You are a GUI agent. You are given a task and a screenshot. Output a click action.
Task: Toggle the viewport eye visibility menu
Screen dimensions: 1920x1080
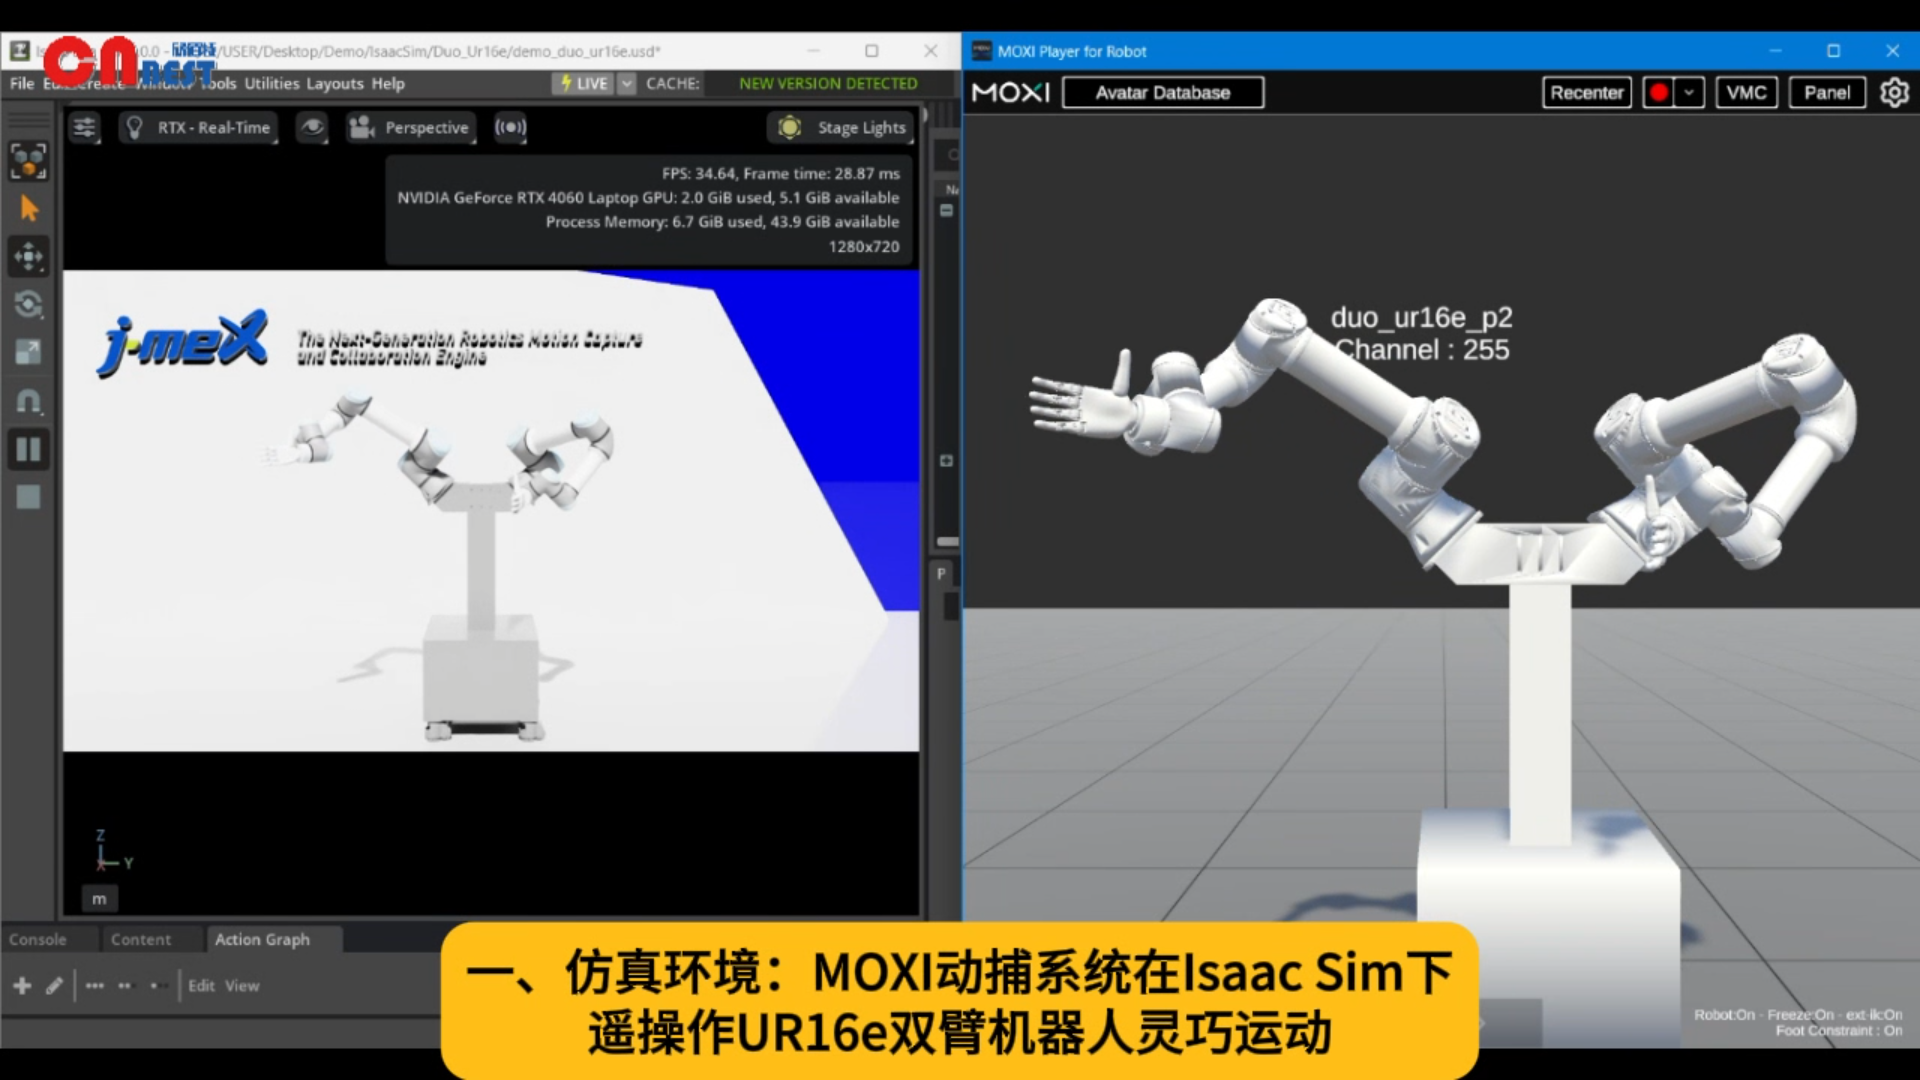click(x=312, y=128)
